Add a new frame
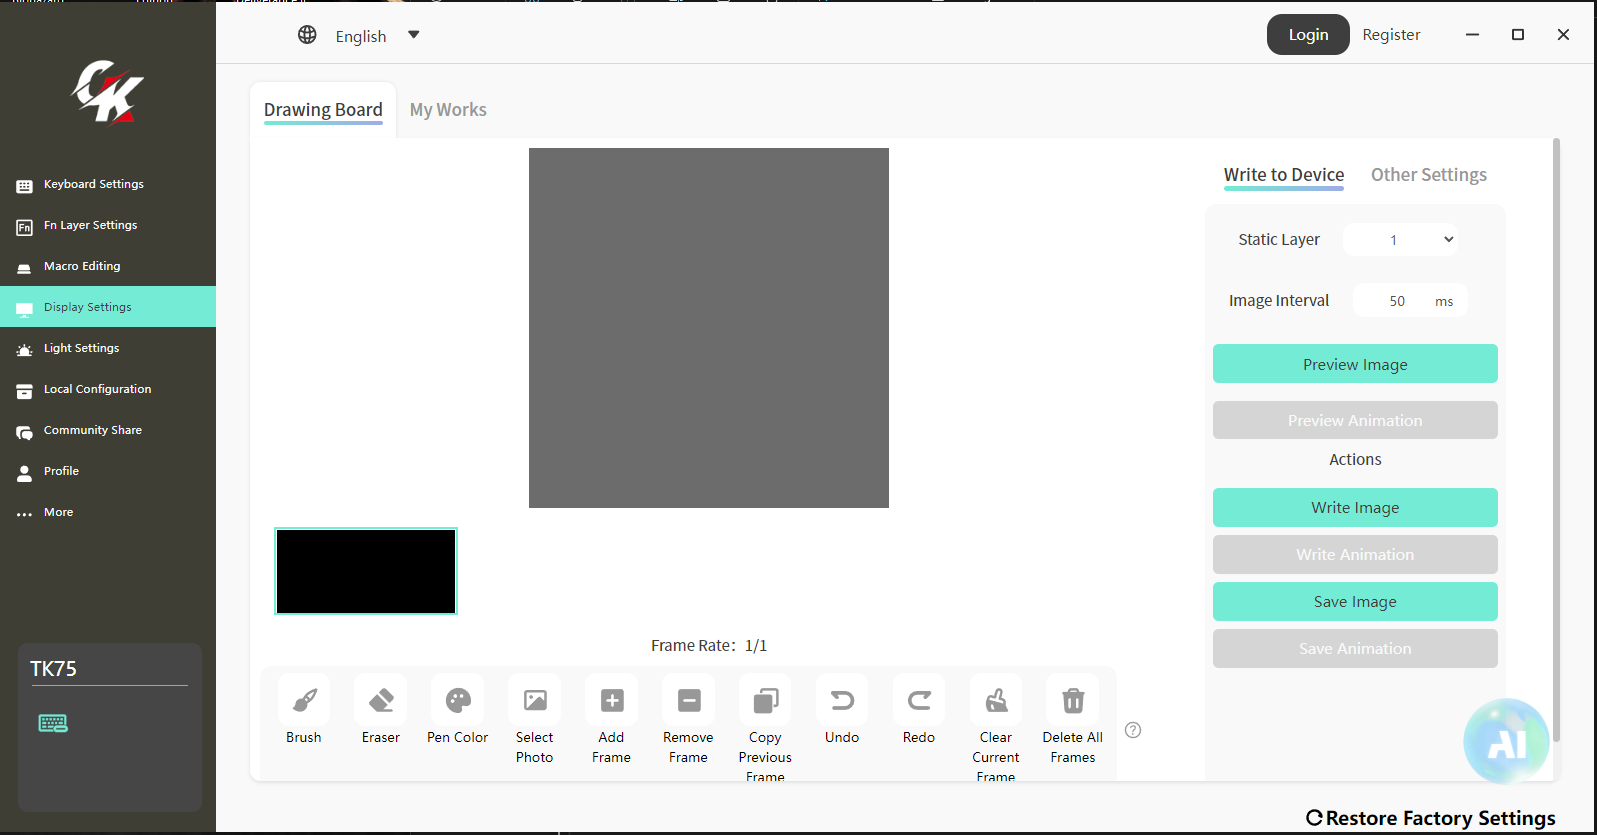 point(612,701)
